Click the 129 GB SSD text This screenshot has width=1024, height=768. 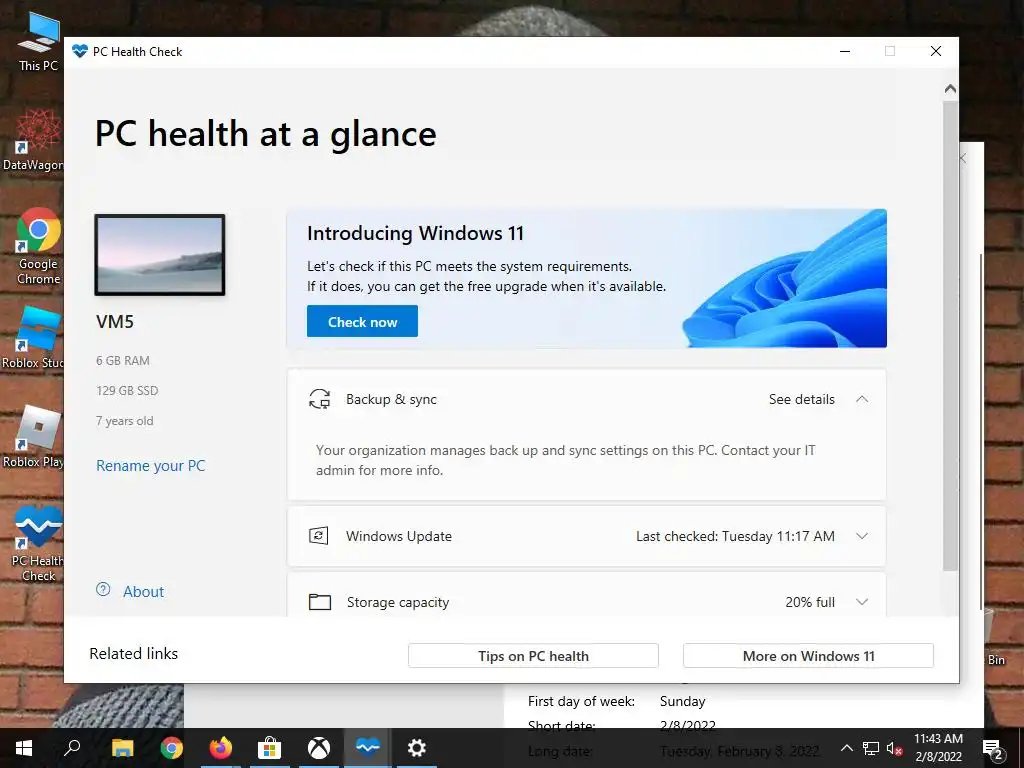[x=127, y=391]
